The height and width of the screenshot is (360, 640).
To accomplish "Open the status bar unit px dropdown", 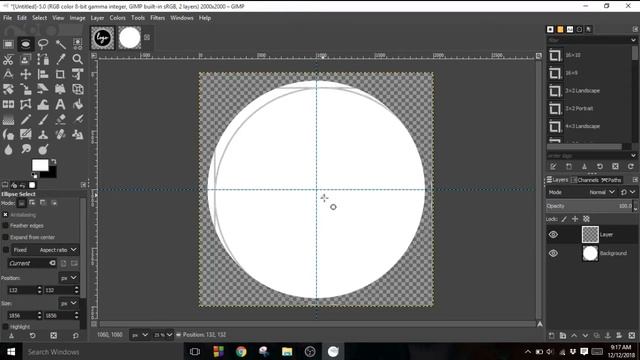I will [x=139, y=335].
